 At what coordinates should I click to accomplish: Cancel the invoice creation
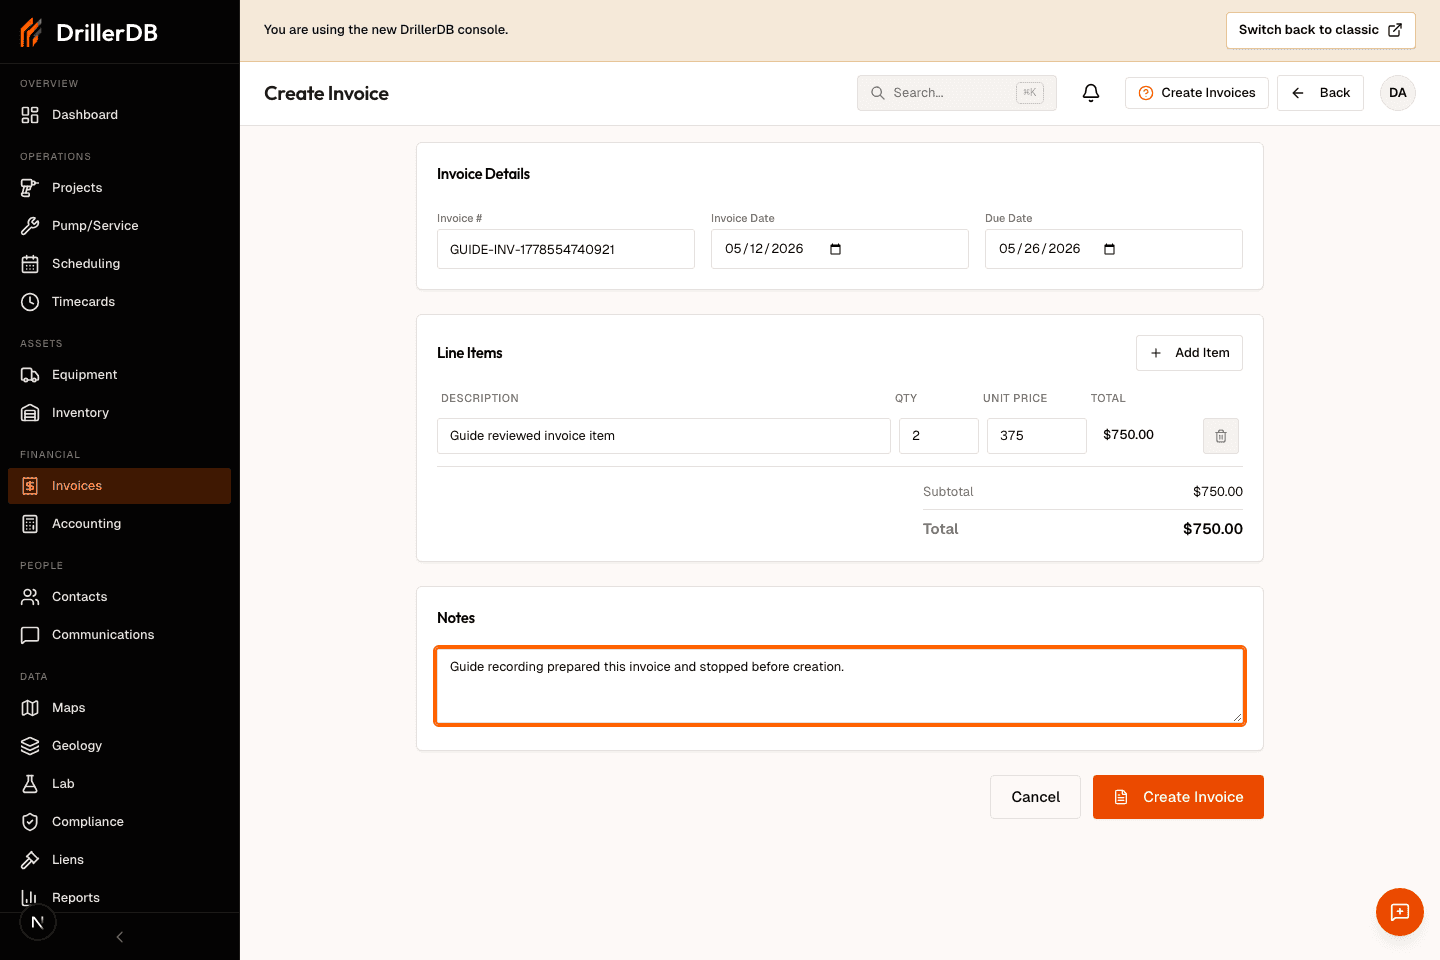[x=1035, y=797]
